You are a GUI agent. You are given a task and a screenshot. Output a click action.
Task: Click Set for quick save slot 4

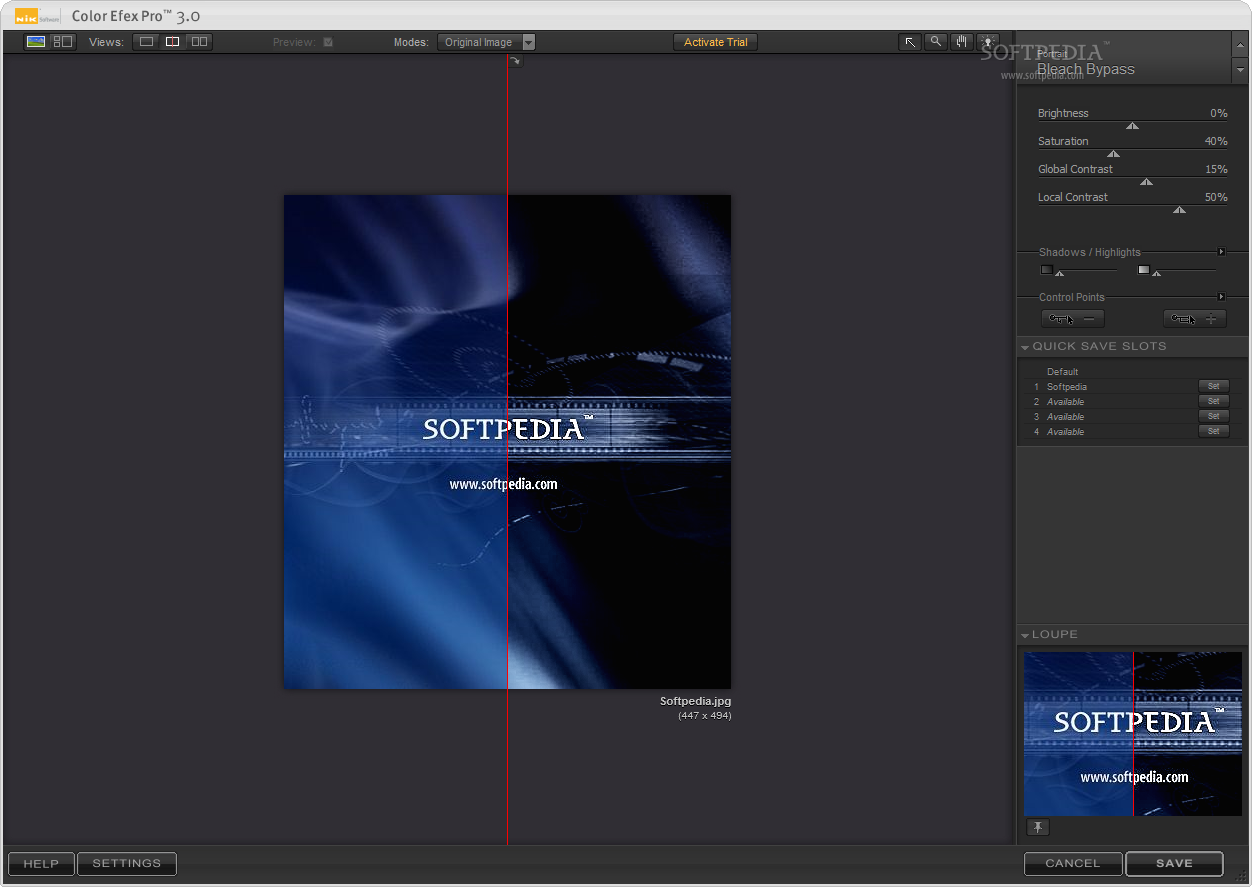[x=1213, y=431]
